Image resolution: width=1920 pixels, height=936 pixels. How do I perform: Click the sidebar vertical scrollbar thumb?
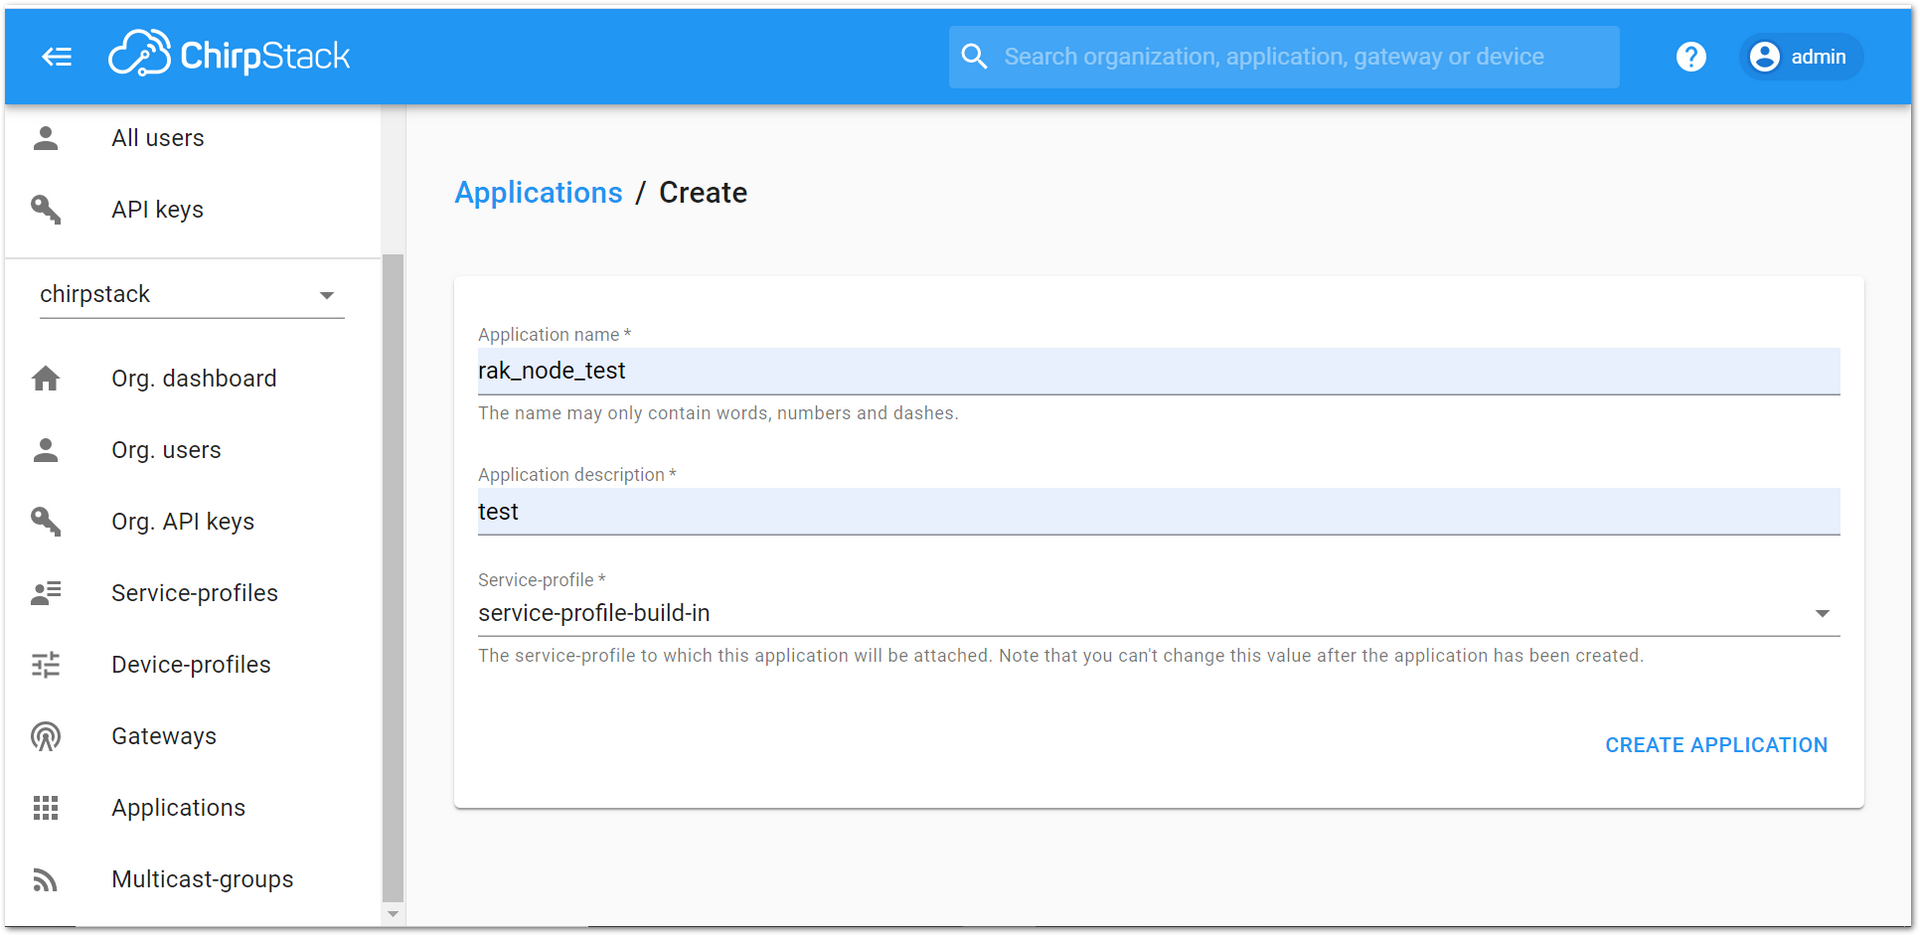pyautogui.click(x=393, y=578)
